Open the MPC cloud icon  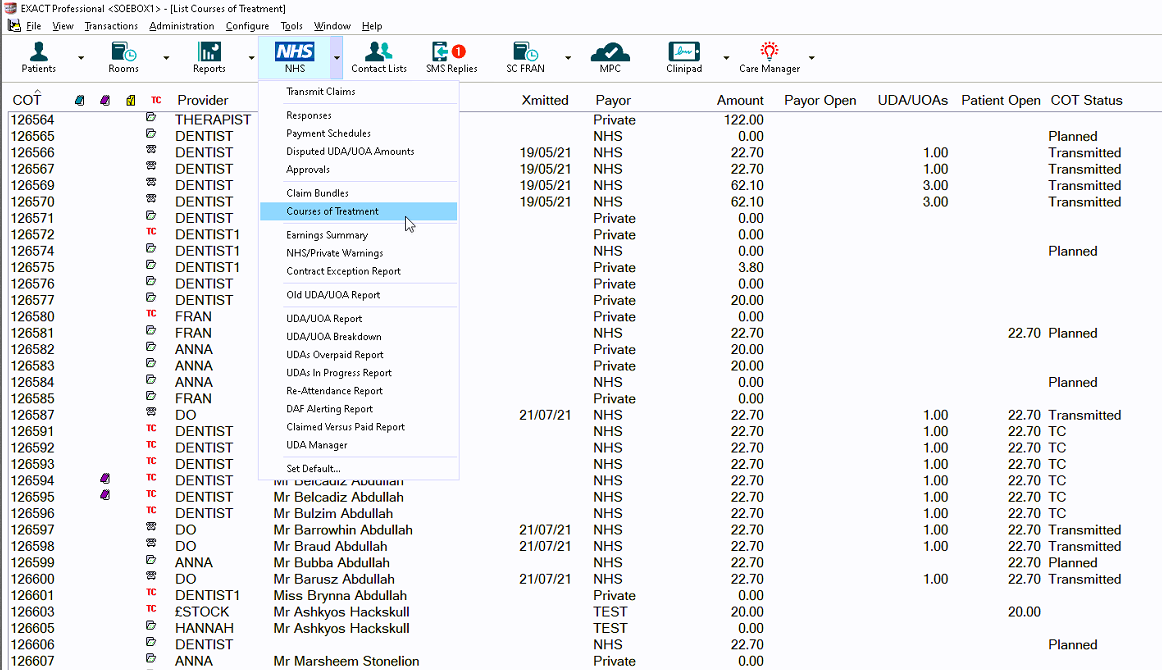610,57
